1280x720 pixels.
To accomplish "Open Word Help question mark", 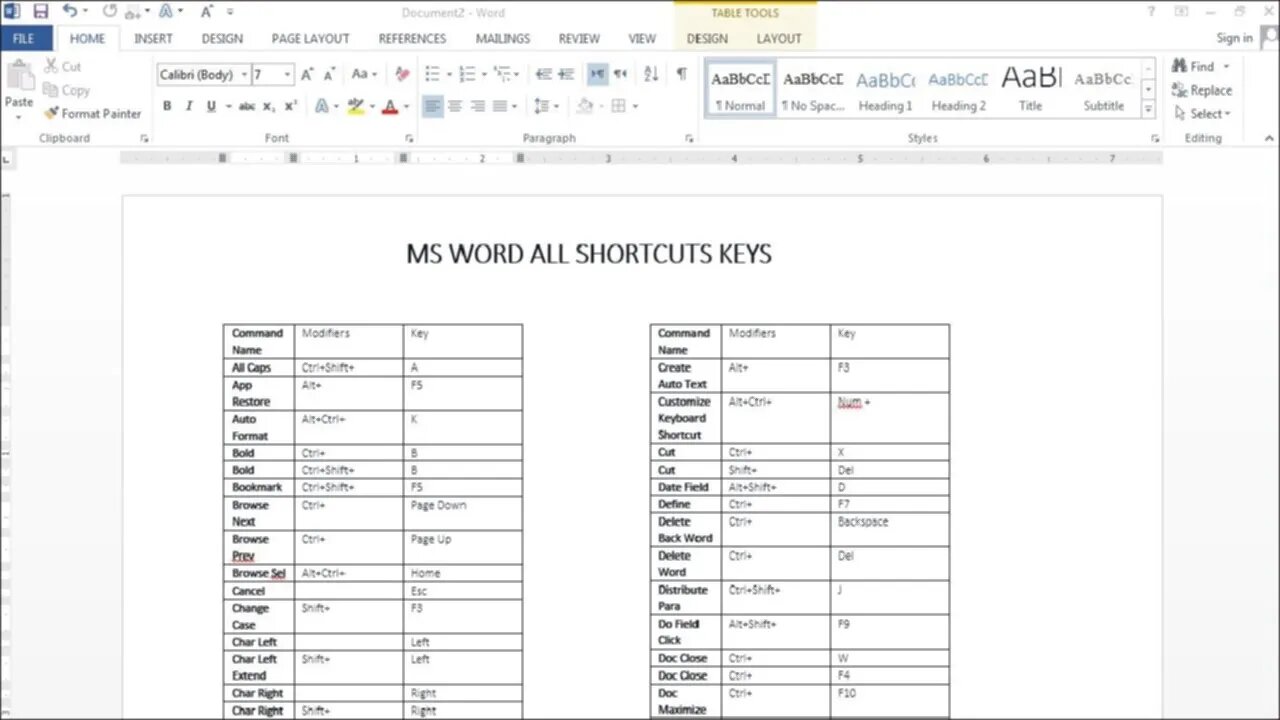I will tap(1152, 12).
